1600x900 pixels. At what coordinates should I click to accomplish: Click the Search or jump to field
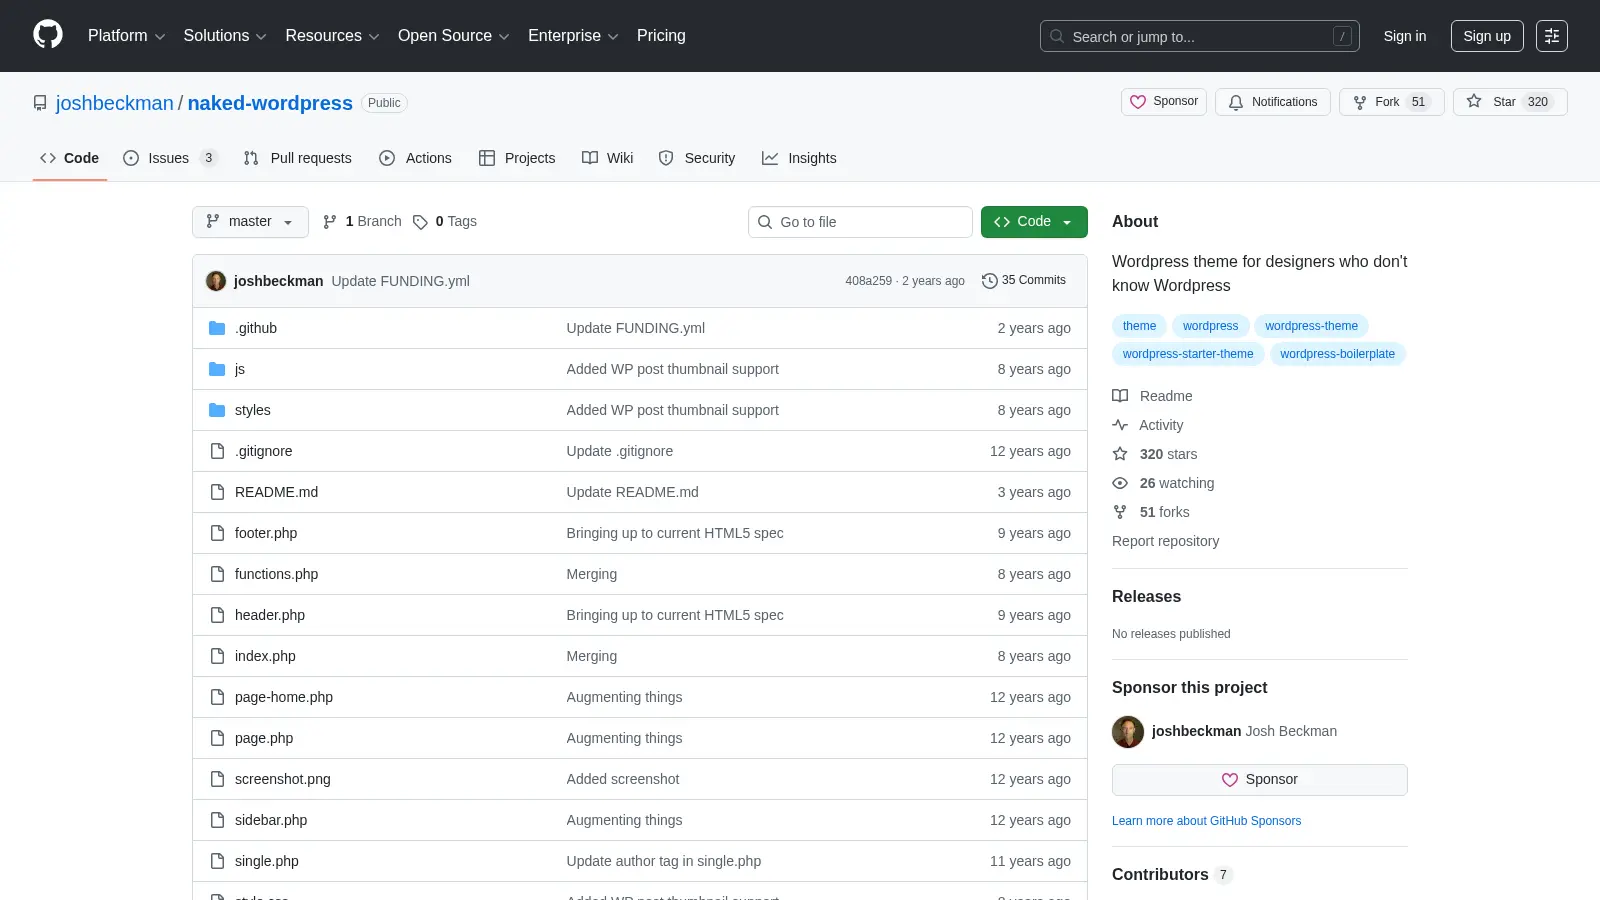pos(1200,36)
